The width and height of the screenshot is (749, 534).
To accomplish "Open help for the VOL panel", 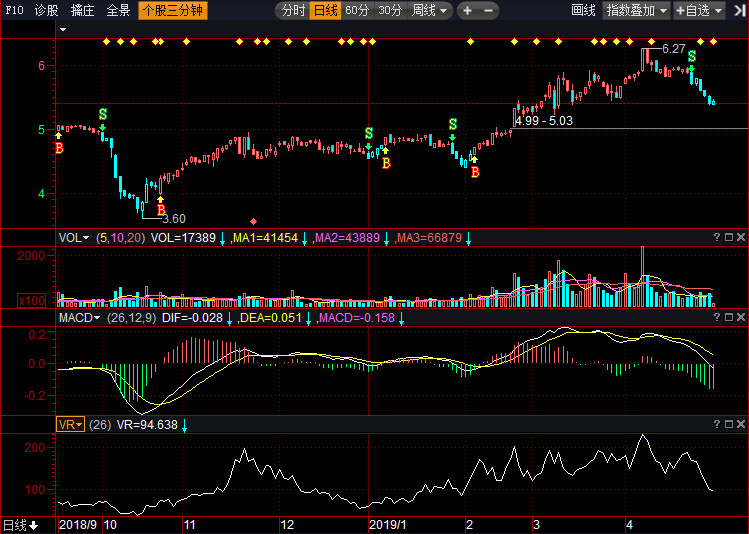I will (717, 237).
